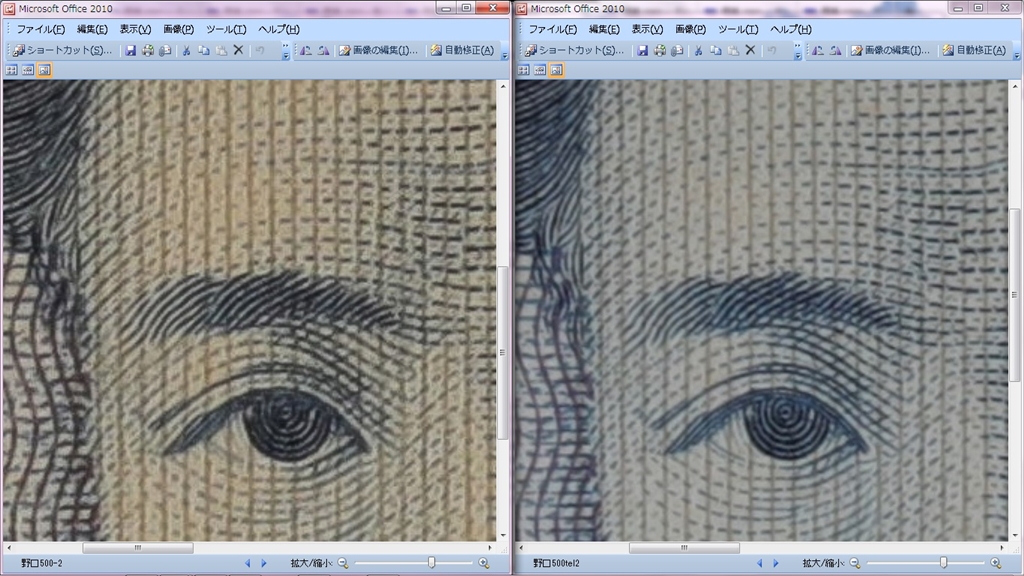1024x576 pixels.
Task: Expand formatting toolbar options at right window edge
Action: (x=1016, y=51)
